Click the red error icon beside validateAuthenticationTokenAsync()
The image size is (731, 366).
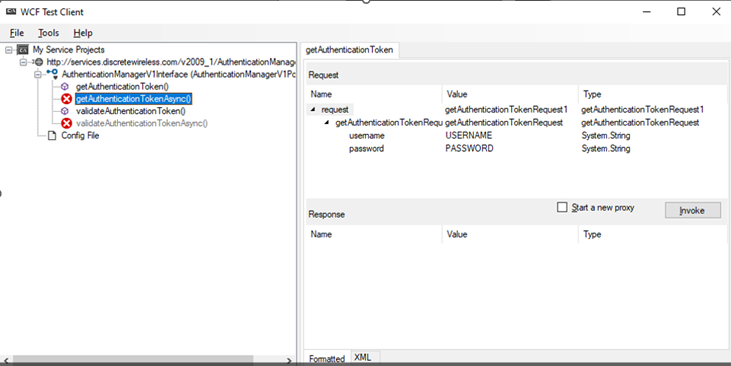click(67, 123)
